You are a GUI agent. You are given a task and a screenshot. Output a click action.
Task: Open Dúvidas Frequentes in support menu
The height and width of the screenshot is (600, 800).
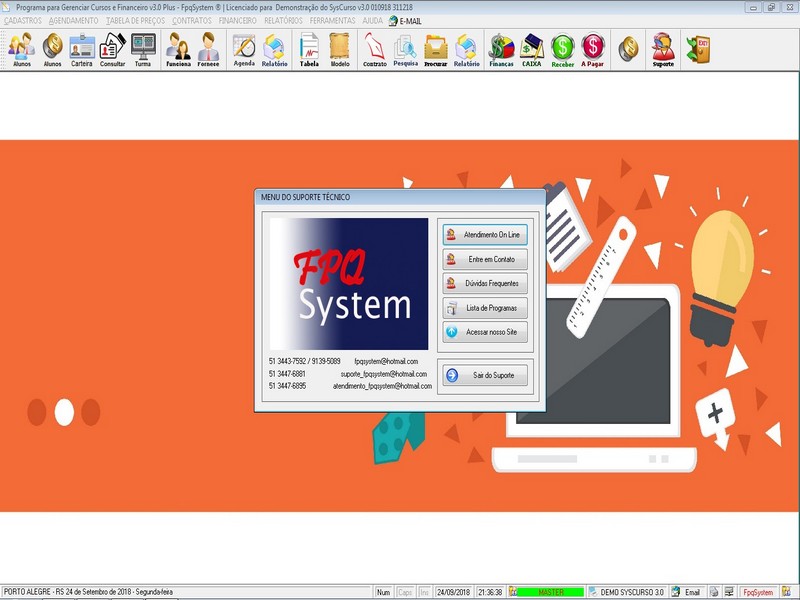[x=485, y=283]
